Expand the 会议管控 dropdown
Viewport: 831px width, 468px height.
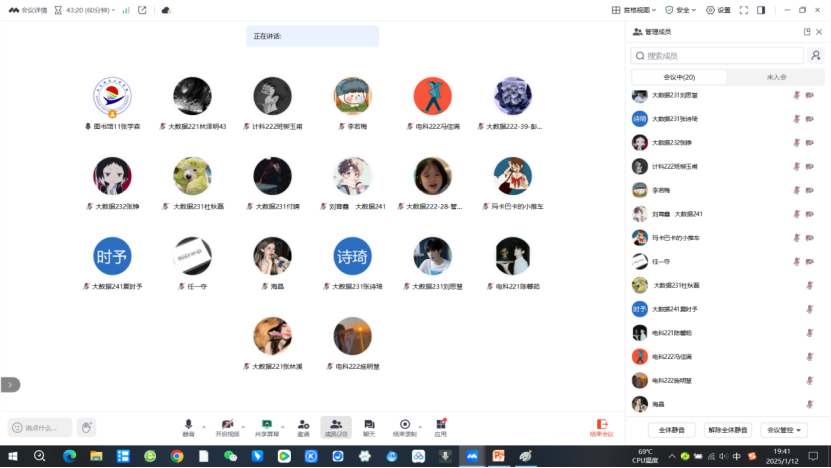[783, 430]
